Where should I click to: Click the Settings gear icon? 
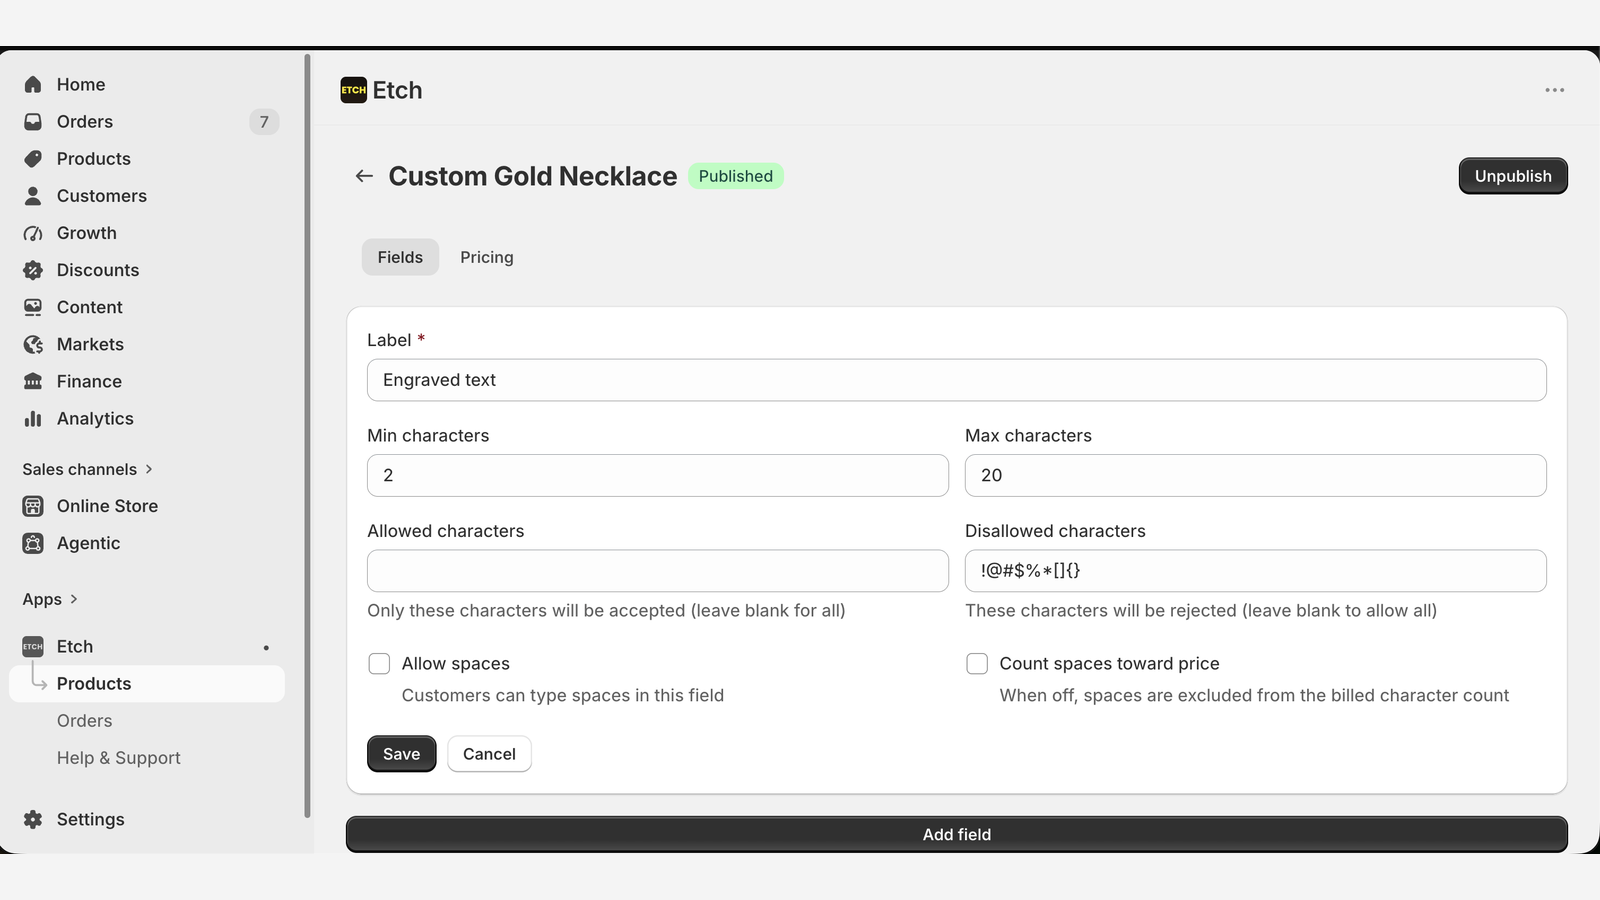pyautogui.click(x=33, y=819)
